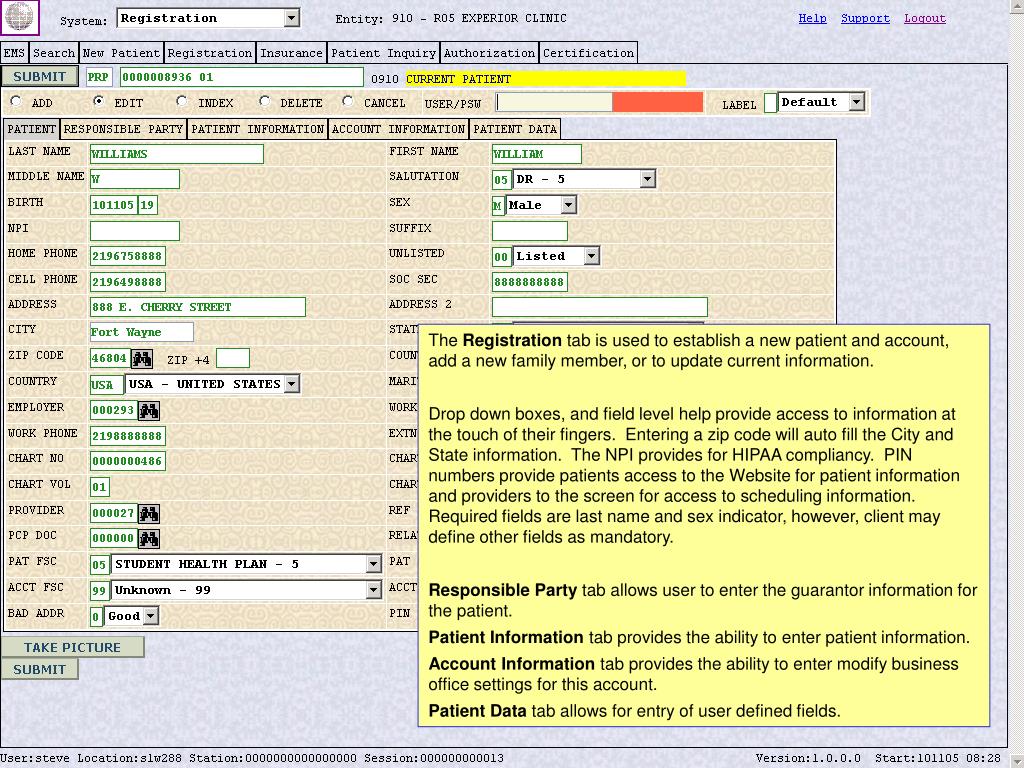The width and height of the screenshot is (1024, 768).
Task: Select the DELETE radio button
Action: coord(264,101)
